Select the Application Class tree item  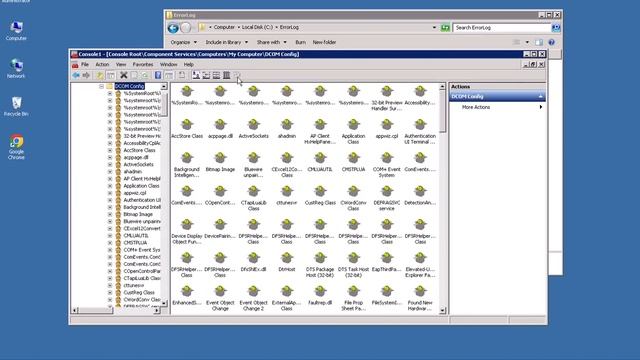point(141,186)
